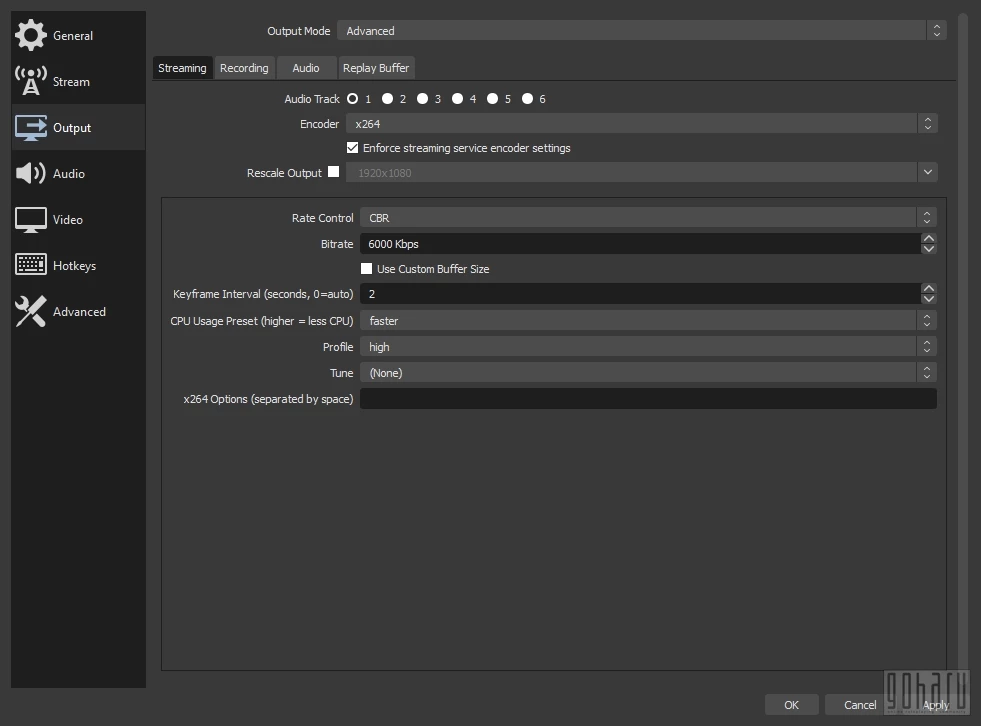
Task: Open the Profile high dropdown
Action: [648, 347]
